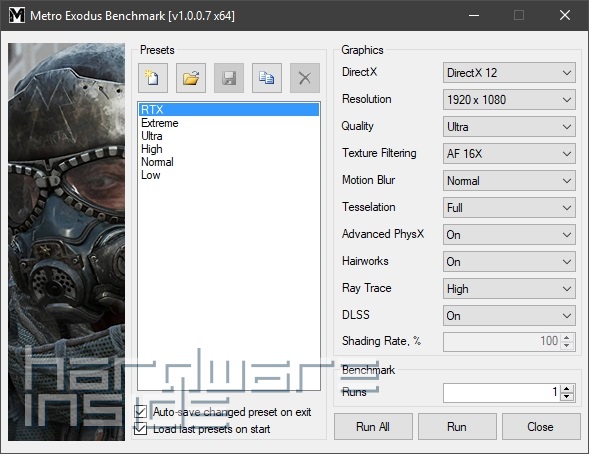Select the Extreme preset
Screen dimensions: 589x454
(229, 123)
